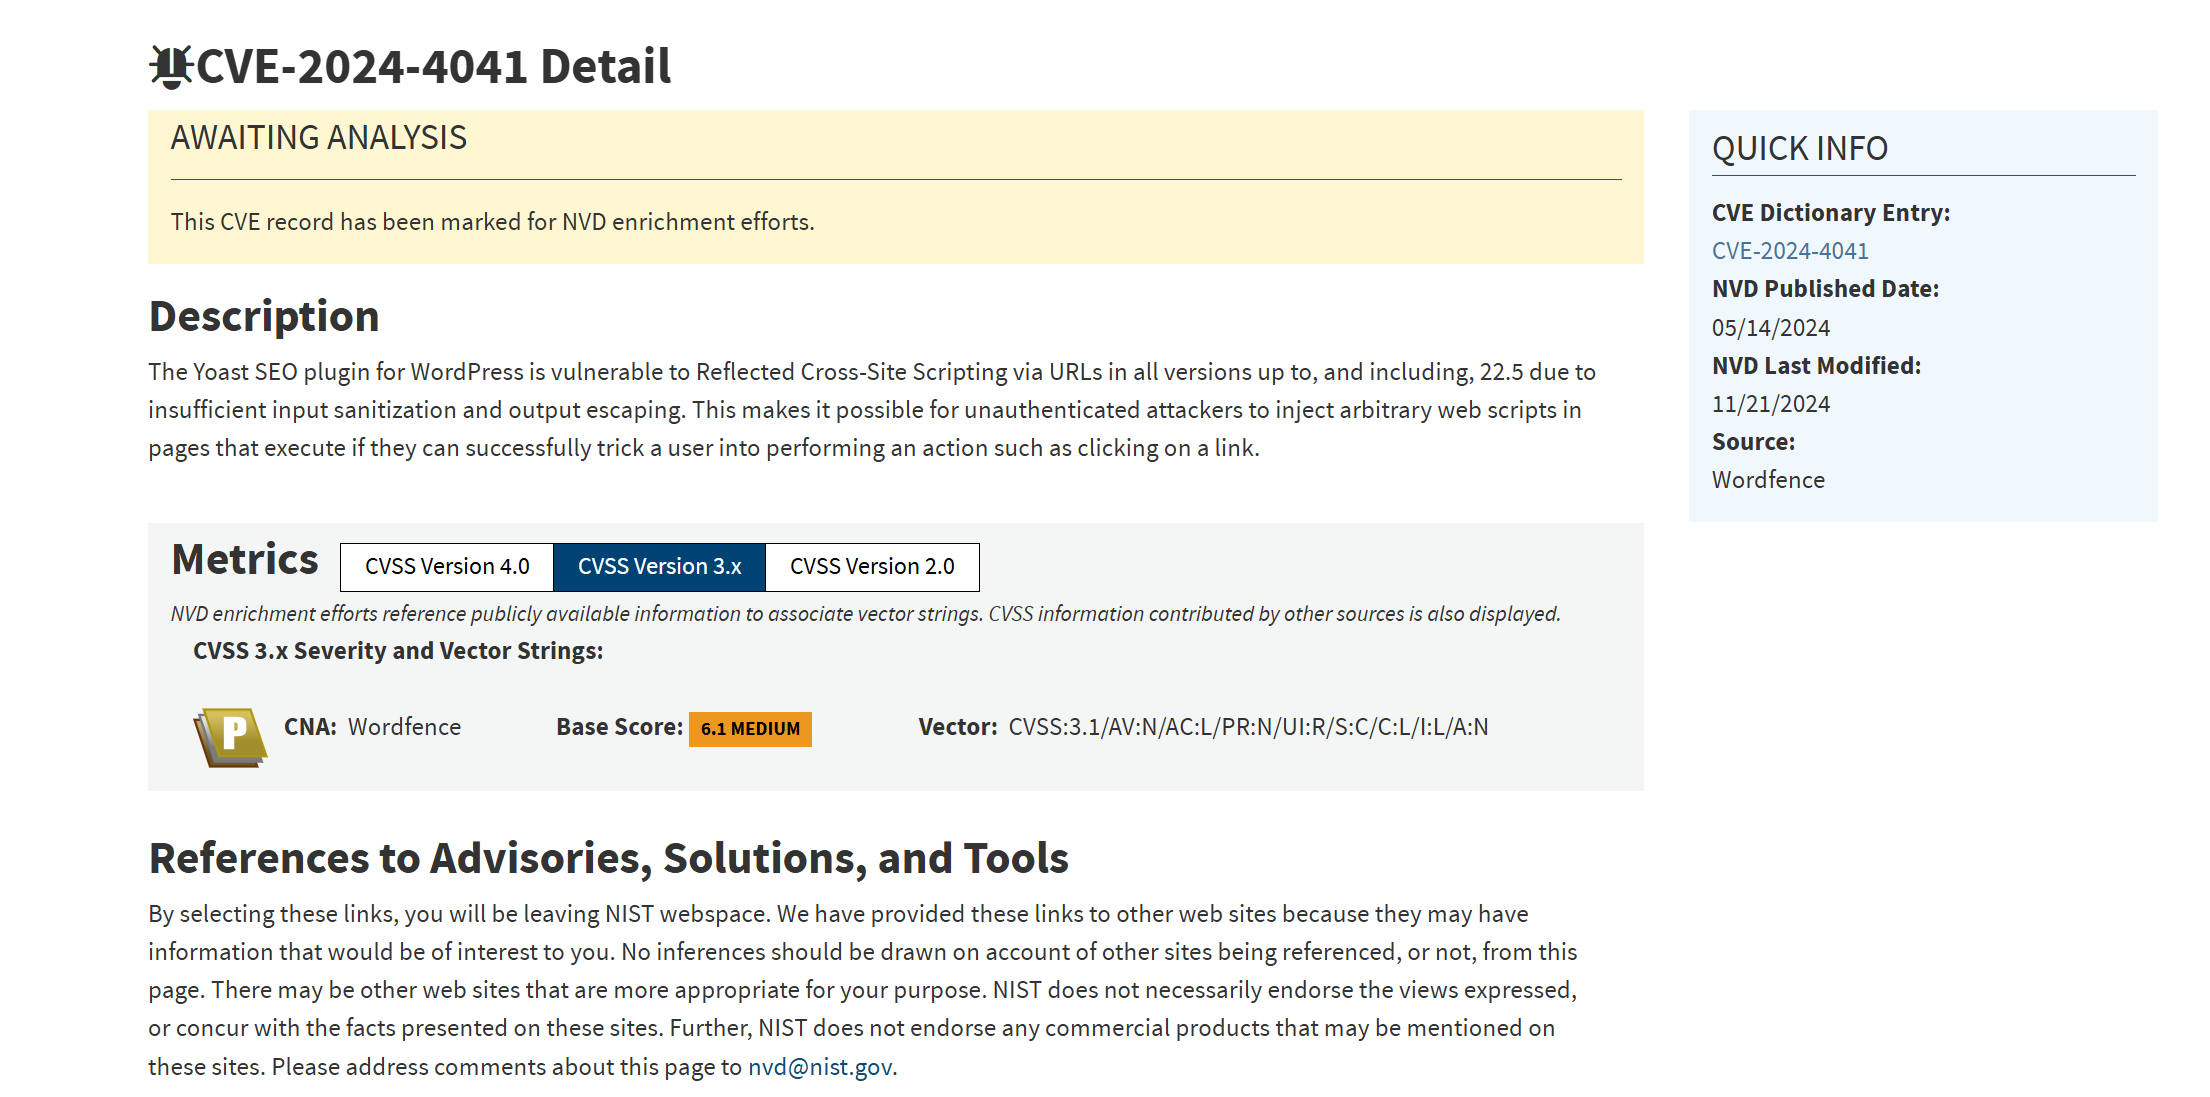Image resolution: width=2210 pixels, height=1097 pixels.
Task: Open the CVE-2024-4041 dictionary entry link
Action: point(1789,251)
